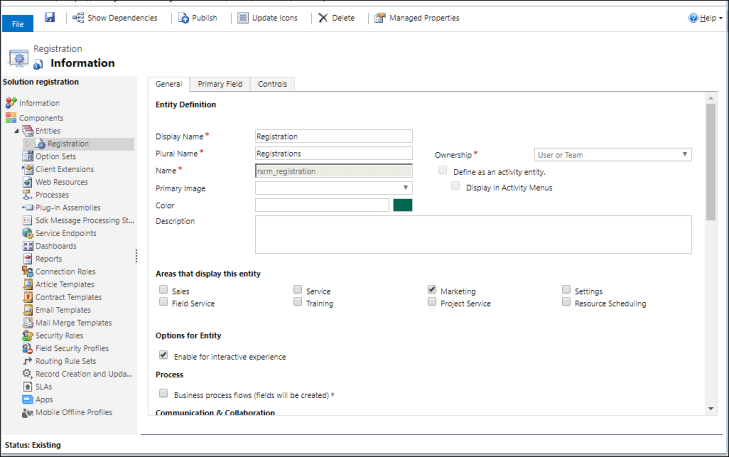The image size is (729, 457).
Task: Uncheck the Marketing area checkbox
Action: pos(432,290)
